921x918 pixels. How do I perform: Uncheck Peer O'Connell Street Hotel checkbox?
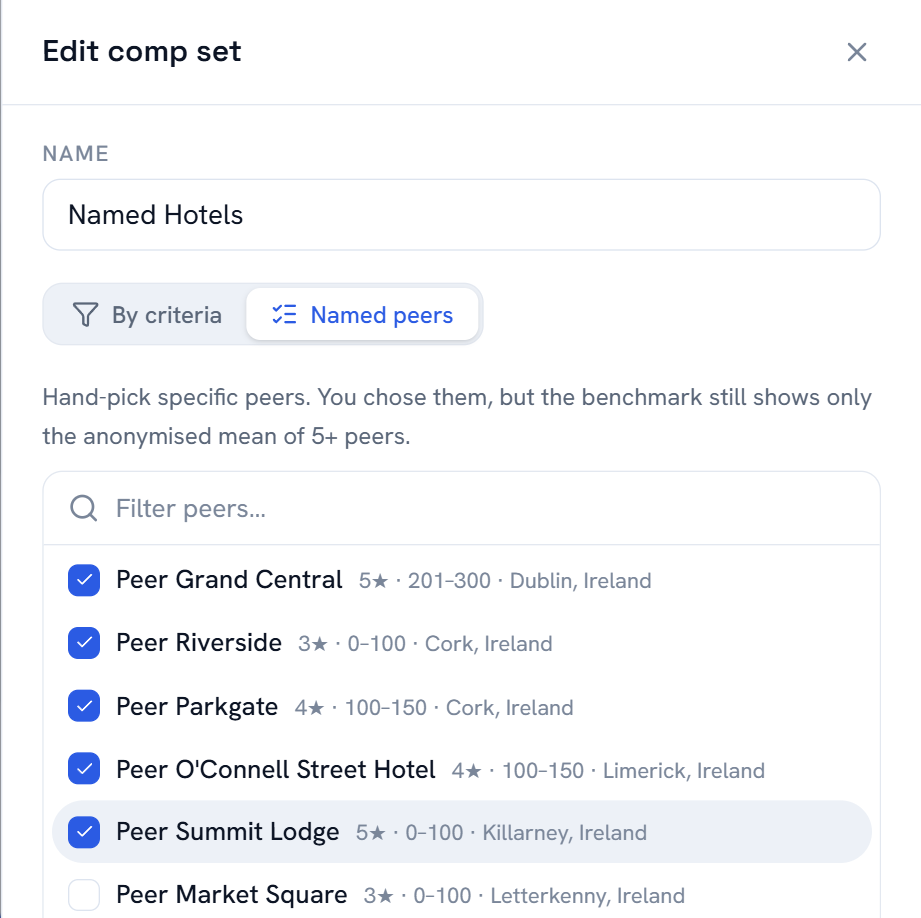84,769
